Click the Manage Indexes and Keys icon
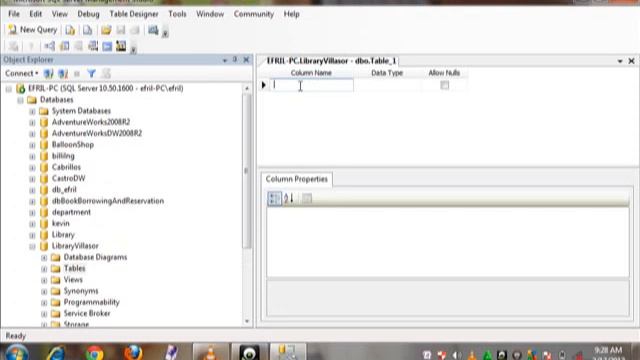The image size is (640, 360). 64,46
